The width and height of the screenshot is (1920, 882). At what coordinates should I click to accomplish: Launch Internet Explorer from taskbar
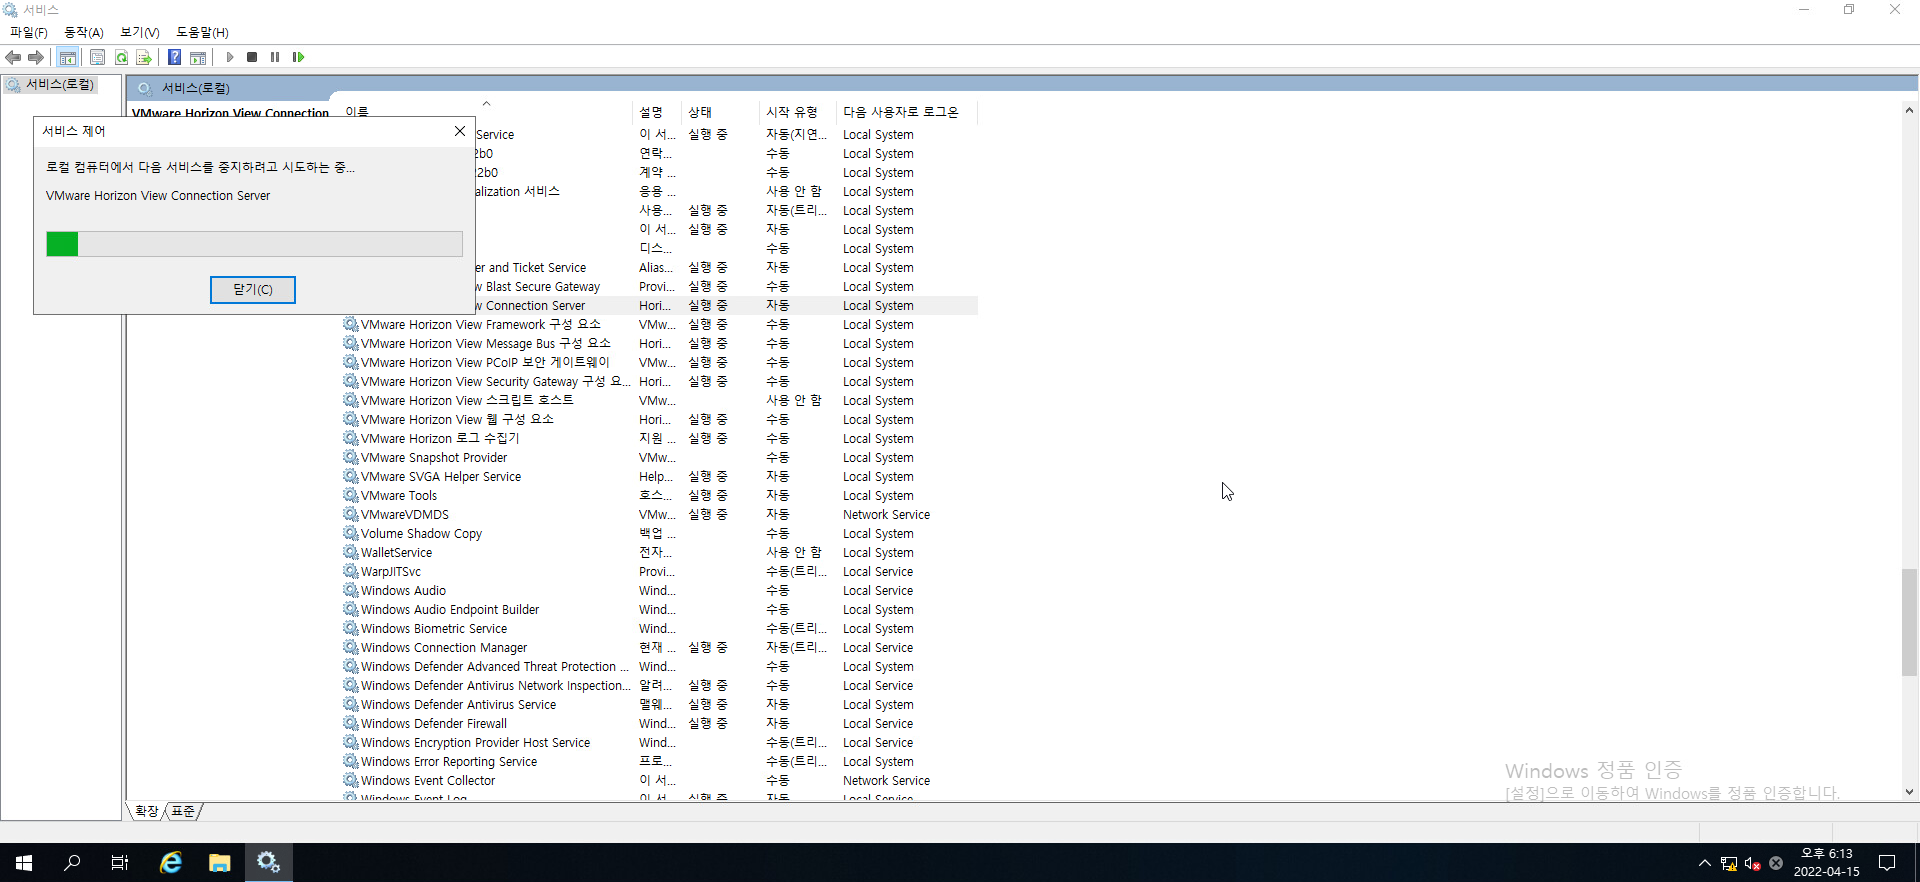coord(171,862)
